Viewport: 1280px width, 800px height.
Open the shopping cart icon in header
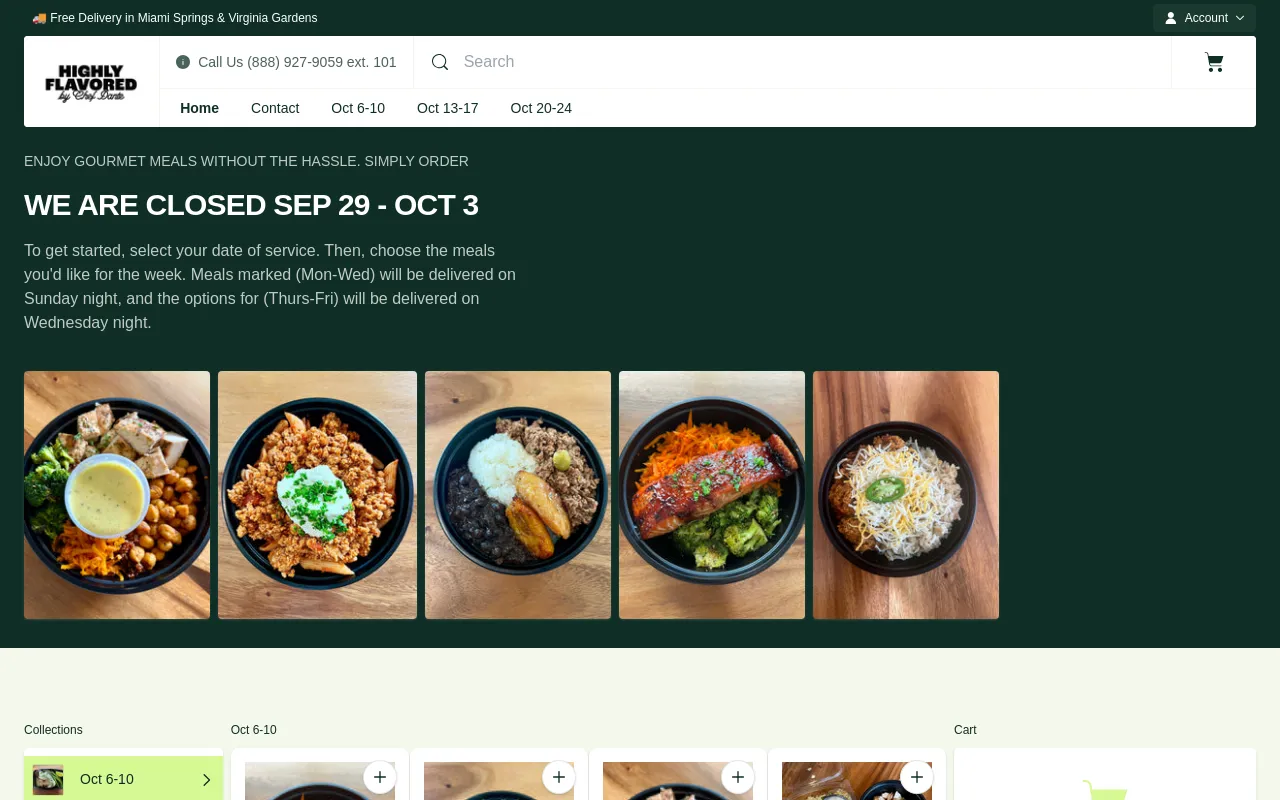tap(1214, 62)
